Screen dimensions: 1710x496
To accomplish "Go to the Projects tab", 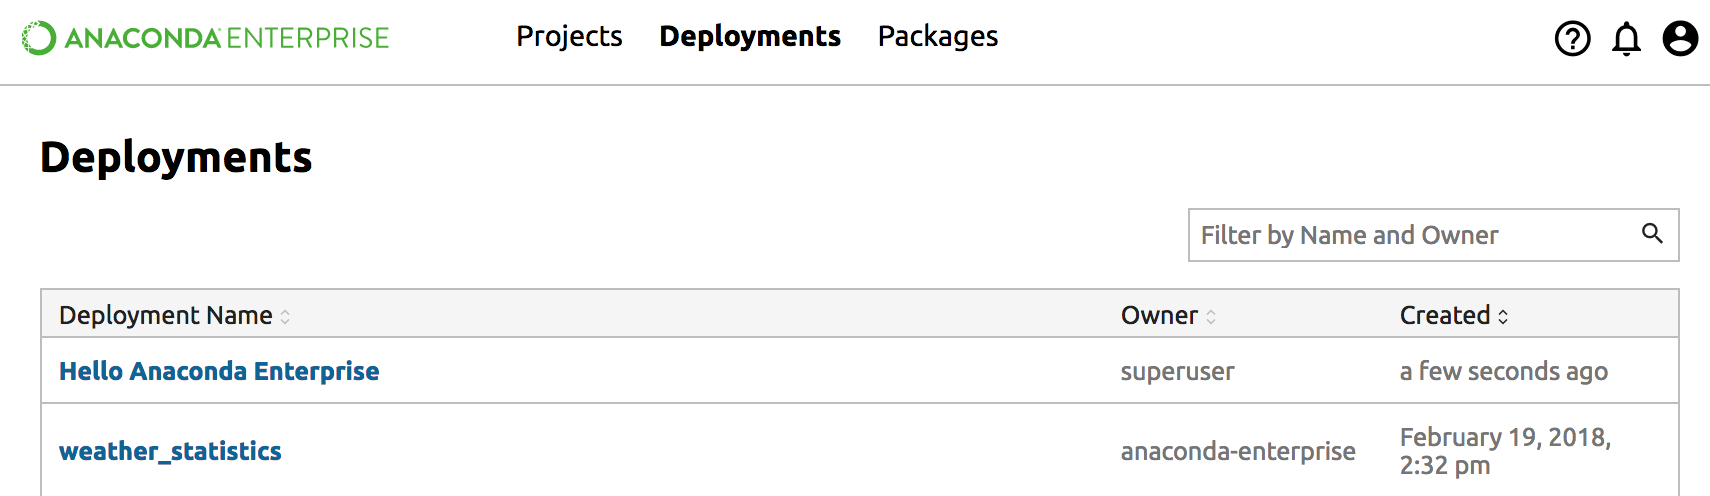I will tap(569, 36).
